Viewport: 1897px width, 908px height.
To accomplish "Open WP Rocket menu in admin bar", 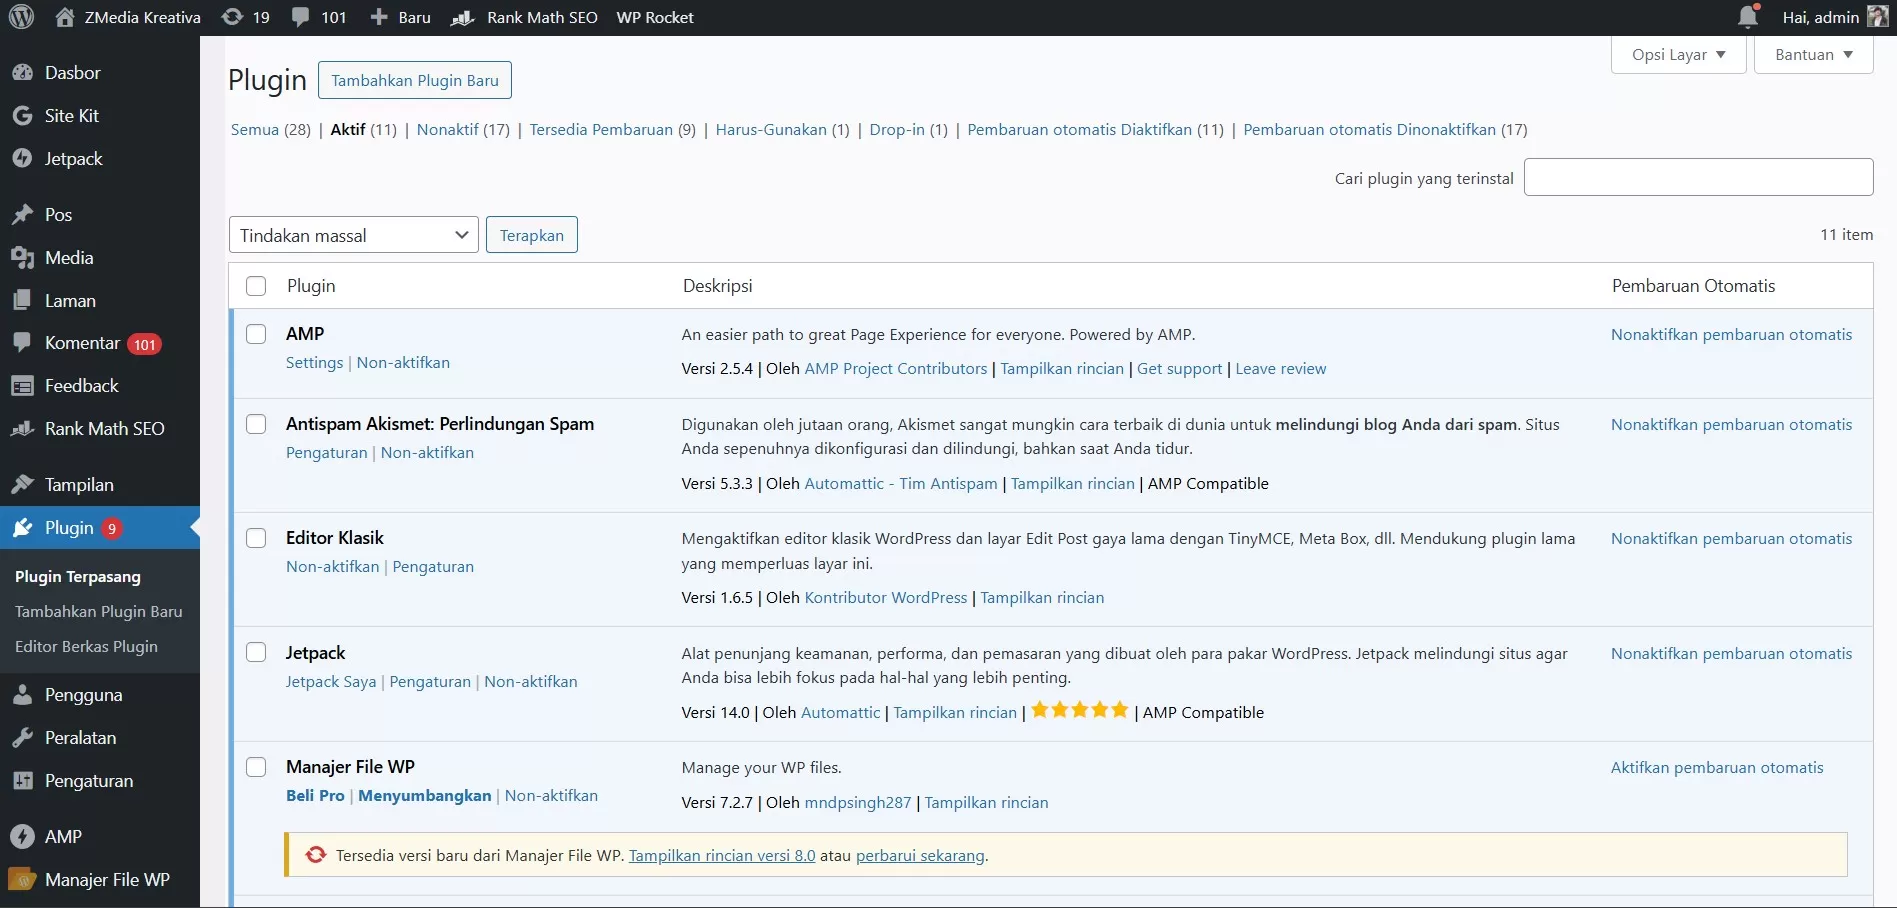I will pyautogui.click(x=655, y=17).
